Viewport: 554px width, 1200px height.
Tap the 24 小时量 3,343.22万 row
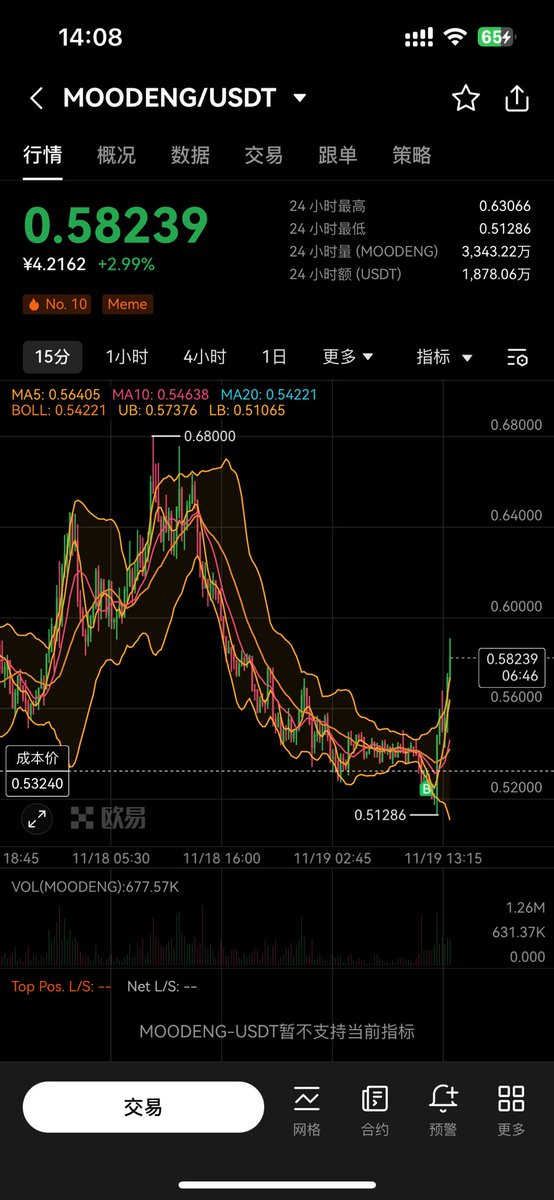pyautogui.click(x=410, y=252)
